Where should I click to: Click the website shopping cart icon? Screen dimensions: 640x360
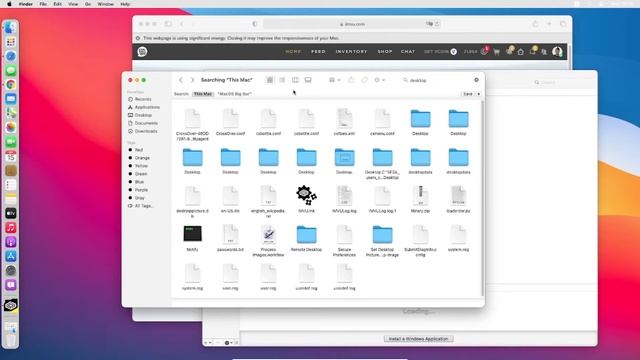coord(497,52)
